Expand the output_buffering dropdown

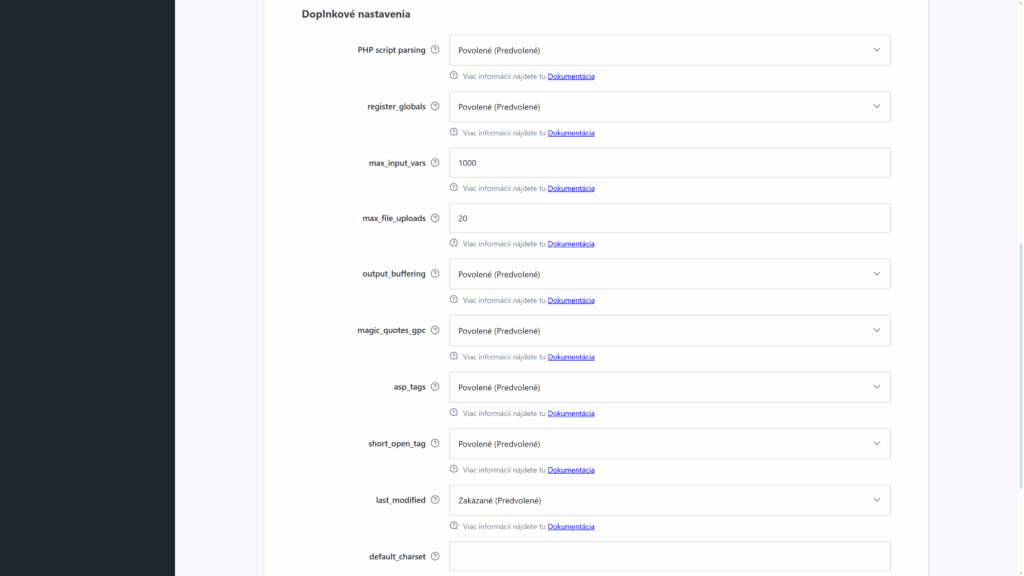click(670, 273)
